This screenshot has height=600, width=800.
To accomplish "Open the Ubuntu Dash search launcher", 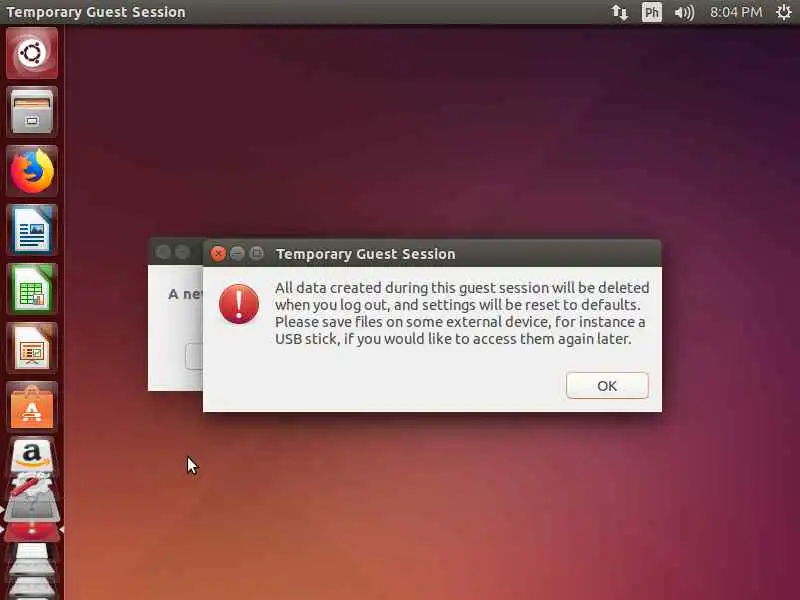I will point(32,53).
